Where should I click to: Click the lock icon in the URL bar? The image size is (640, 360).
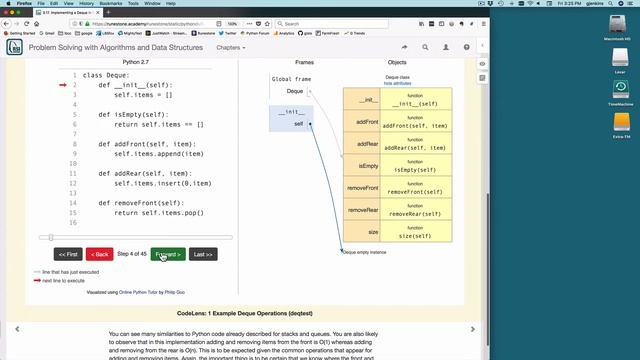coord(87,24)
